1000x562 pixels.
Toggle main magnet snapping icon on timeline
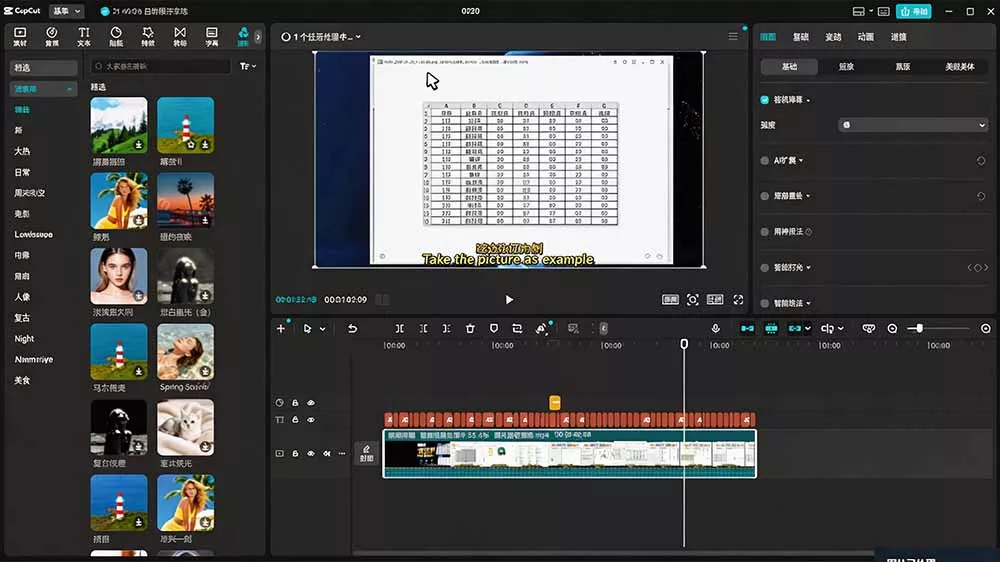(x=747, y=329)
